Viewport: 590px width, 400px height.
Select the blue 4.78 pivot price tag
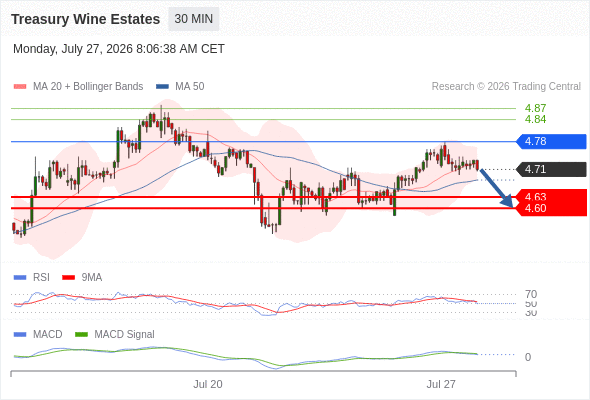[551, 141]
